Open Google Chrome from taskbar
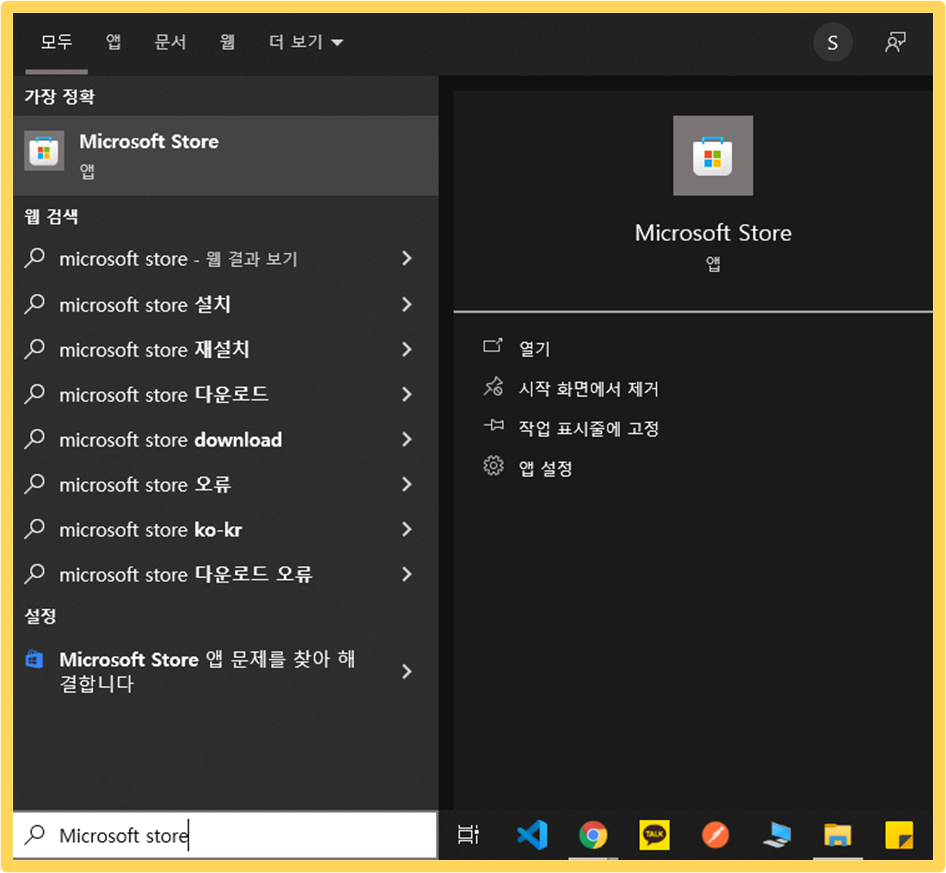 [593, 835]
